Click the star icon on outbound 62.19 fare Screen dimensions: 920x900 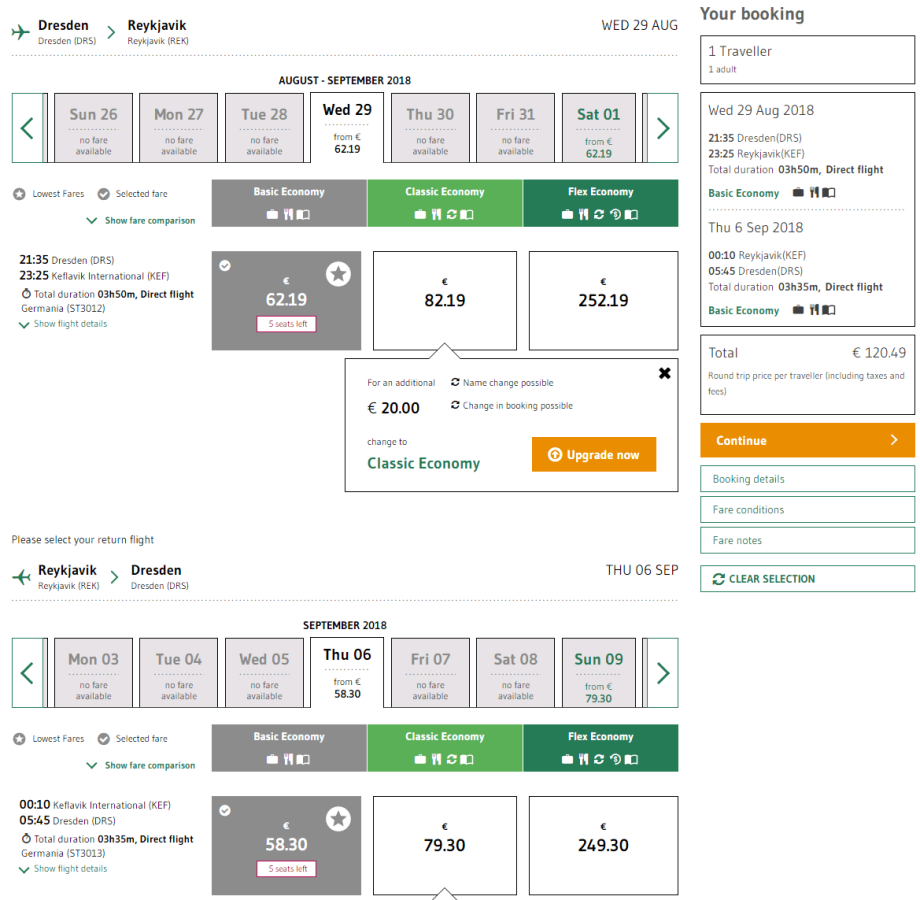click(x=338, y=274)
